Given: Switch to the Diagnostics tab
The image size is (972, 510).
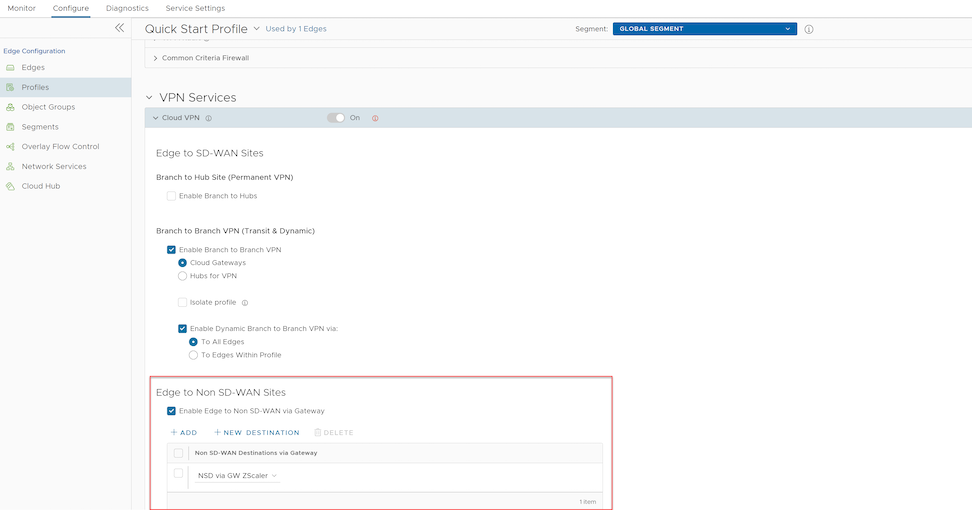Looking at the screenshot, I should (x=127, y=8).
